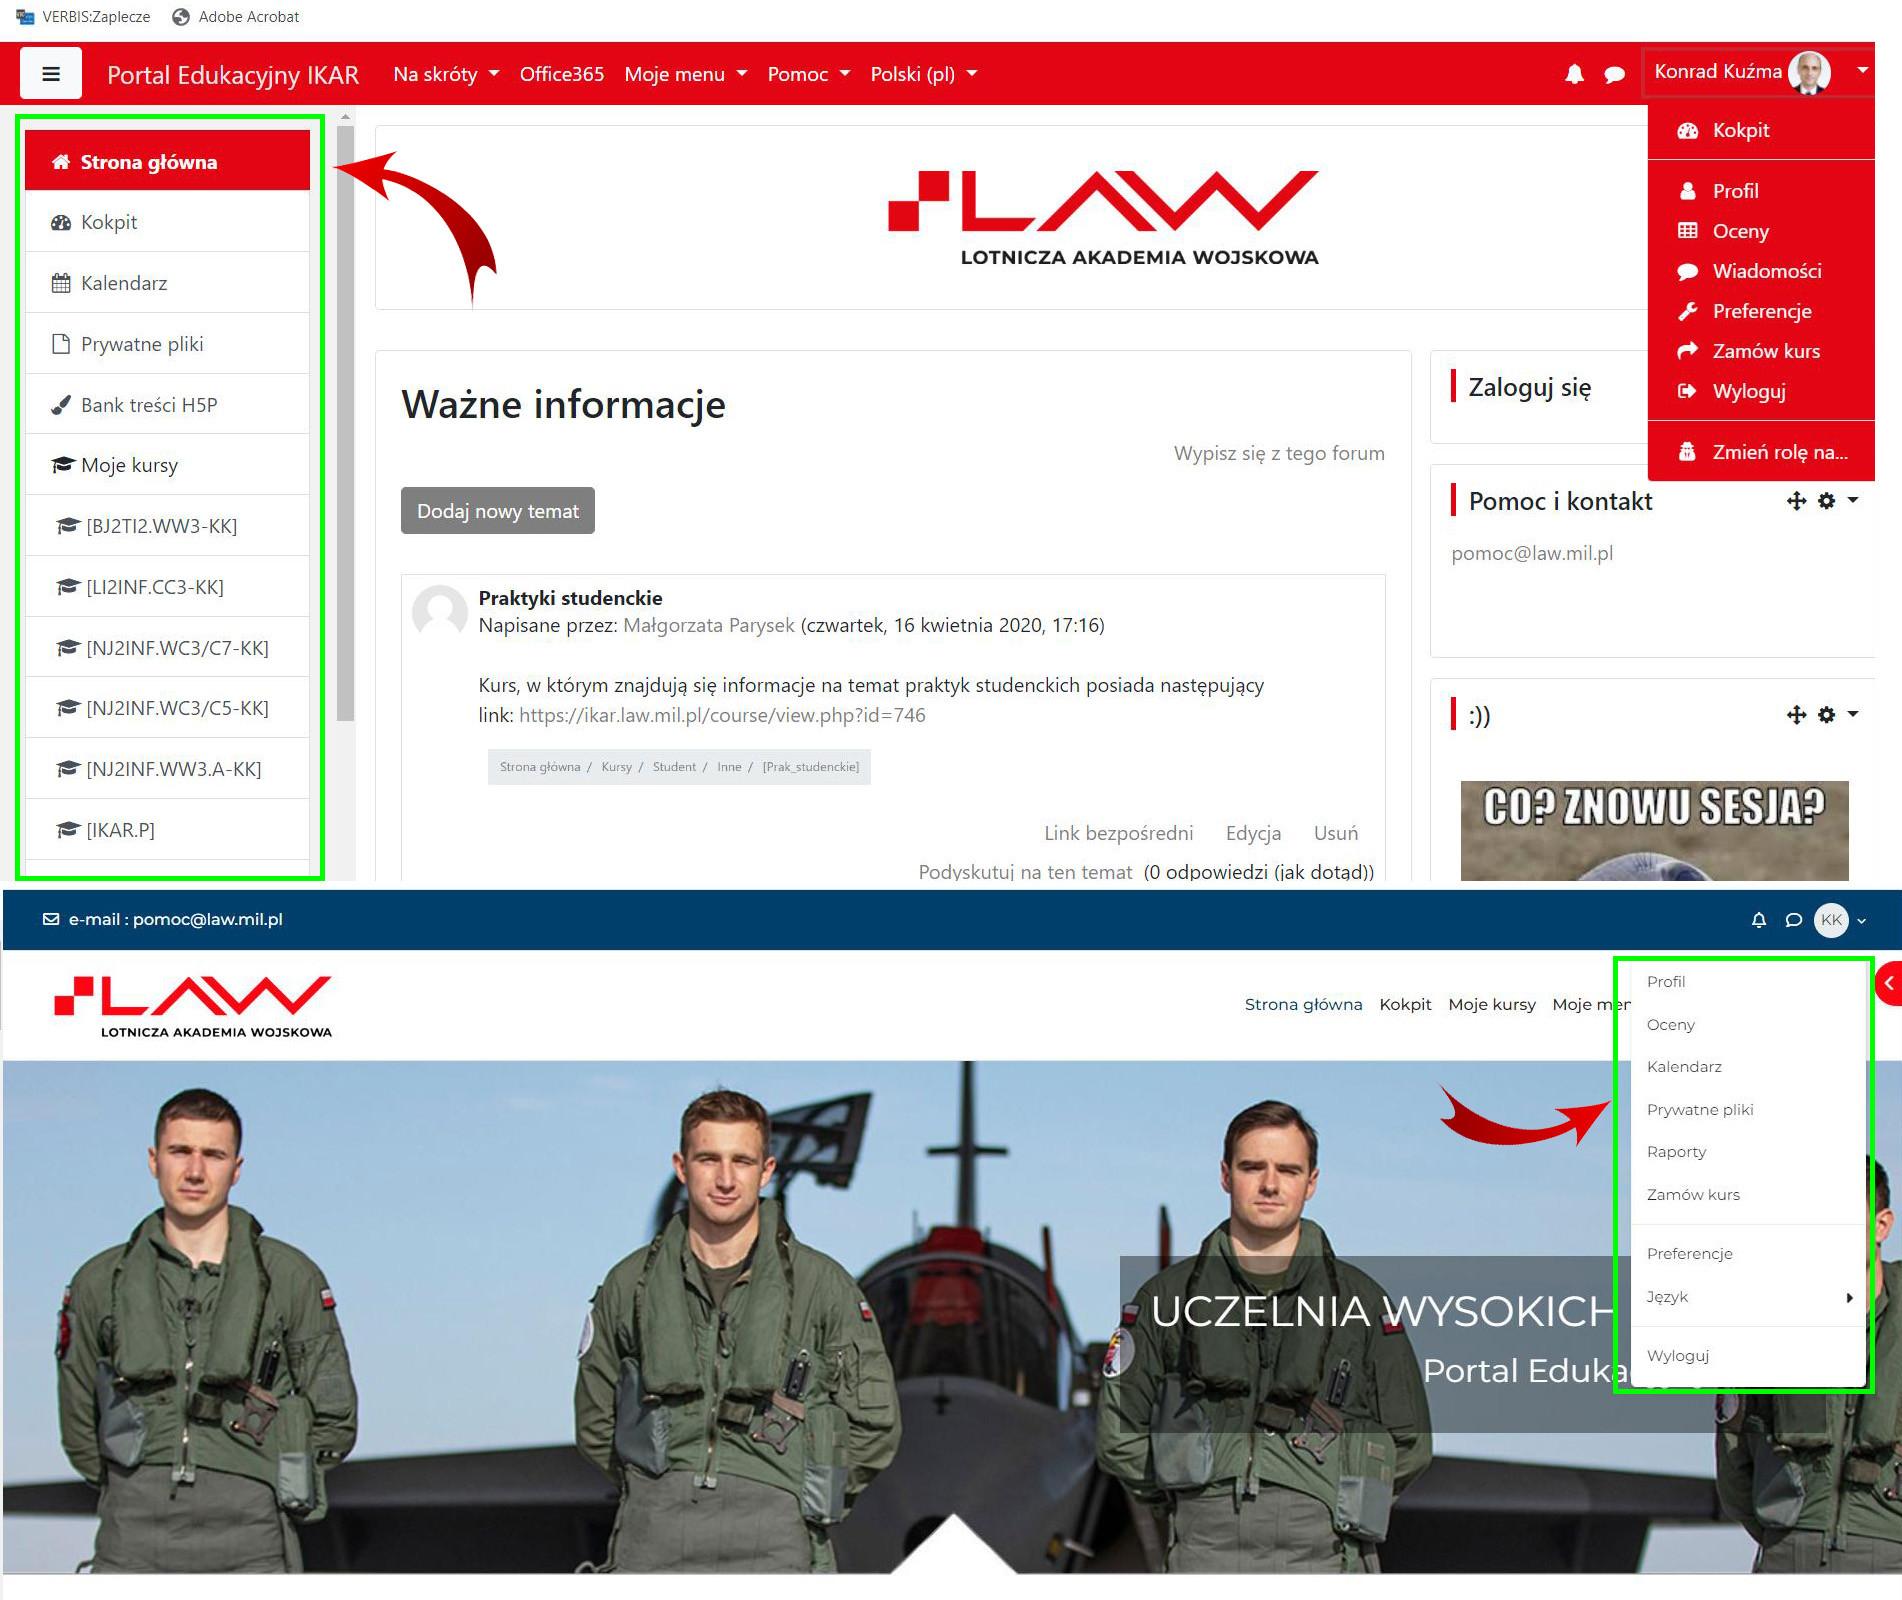Open course [IKAR.P]

pos(167,830)
